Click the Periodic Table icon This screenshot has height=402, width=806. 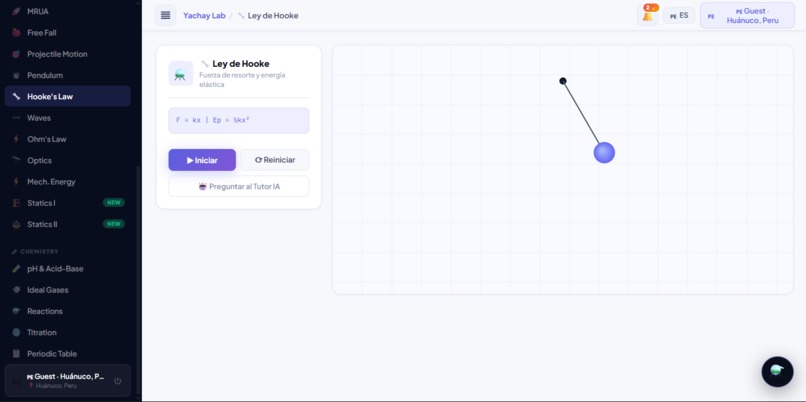[16, 354]
